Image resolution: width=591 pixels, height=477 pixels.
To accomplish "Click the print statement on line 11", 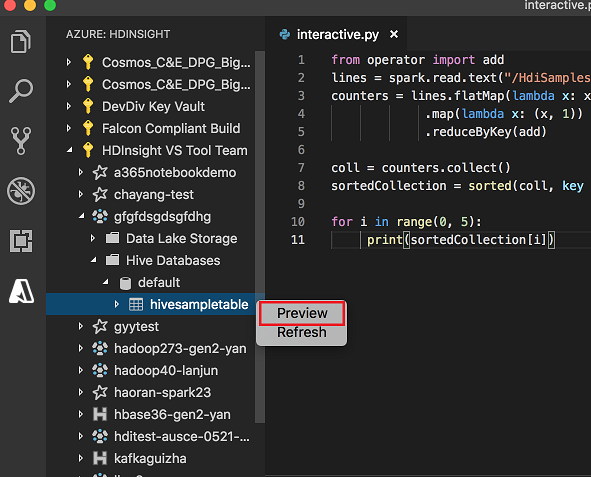I will click(461, 240).
